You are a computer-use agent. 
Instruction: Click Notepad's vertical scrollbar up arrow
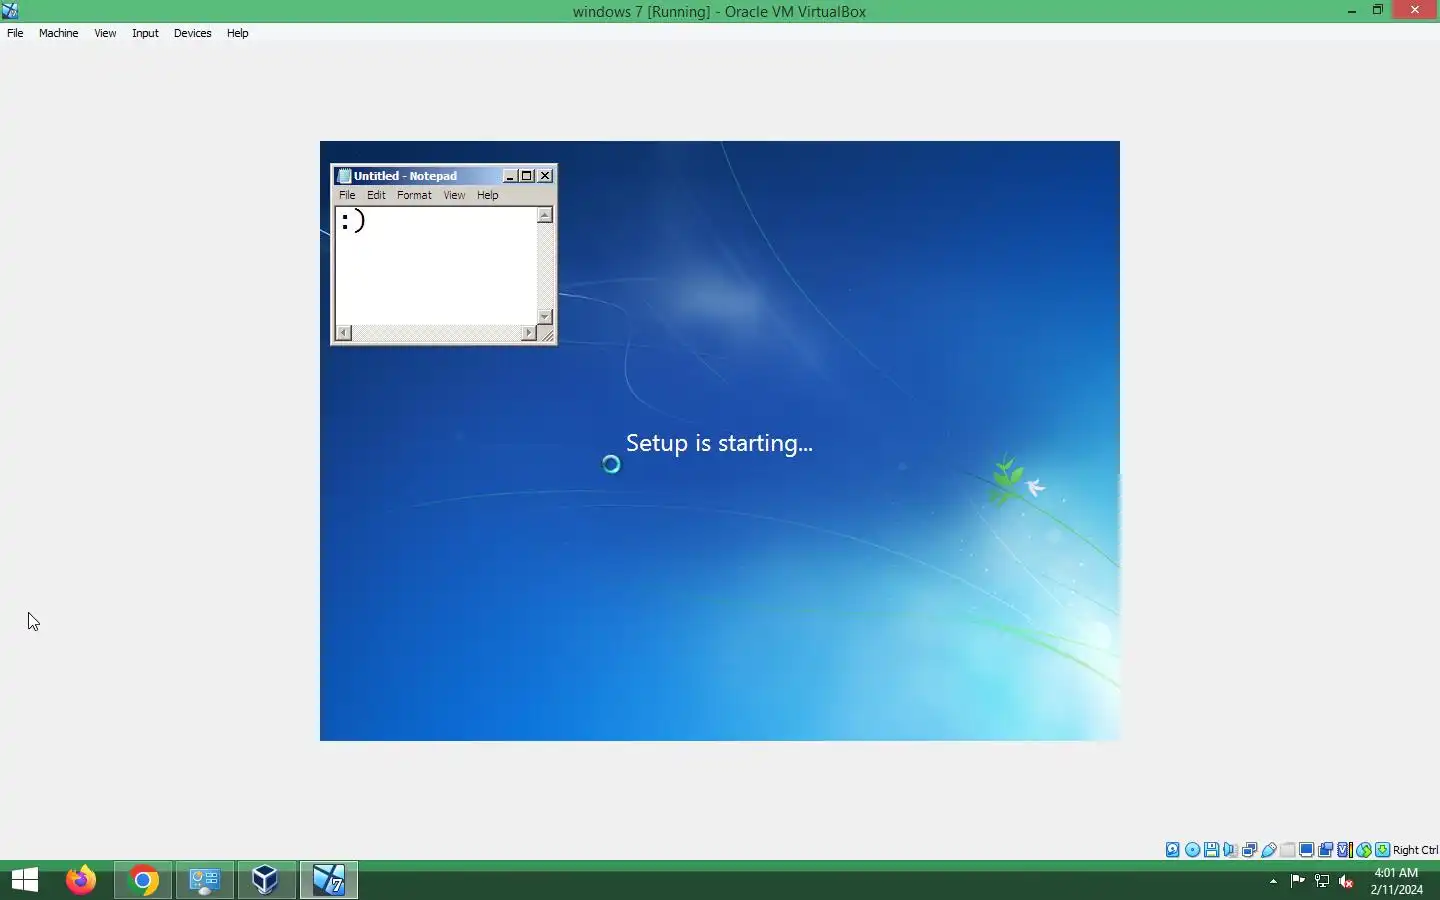click(545, 215)
